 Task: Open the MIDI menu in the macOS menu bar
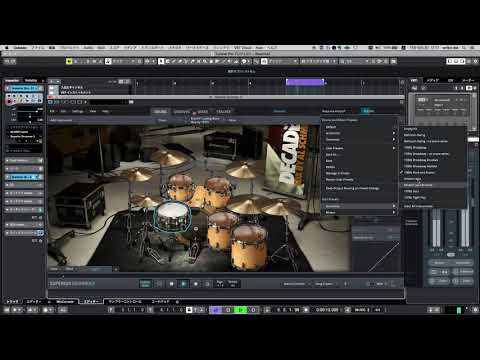click(x=101, y=48)
